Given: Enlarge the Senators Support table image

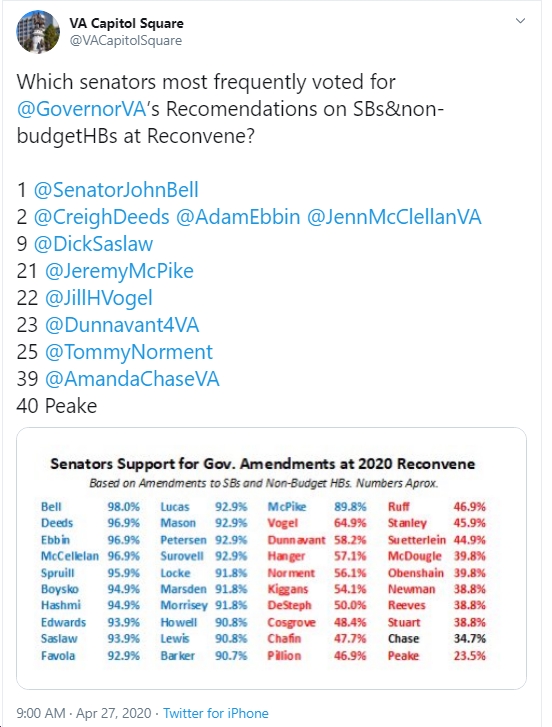Looking at the screenshot, I should [272, 558].
